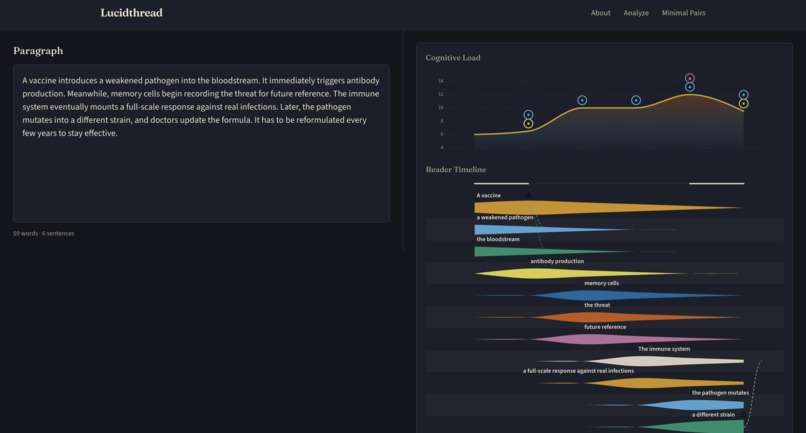The height and width of the screenshot is (433, 806).
Task: Click the blue marker directly below the pink marker
Action: click(690, 87)
